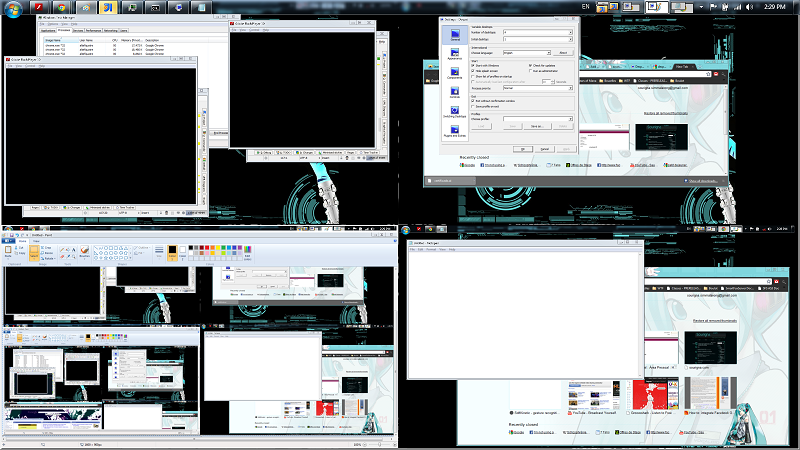Click the Windows Start orb

[13, 8]
